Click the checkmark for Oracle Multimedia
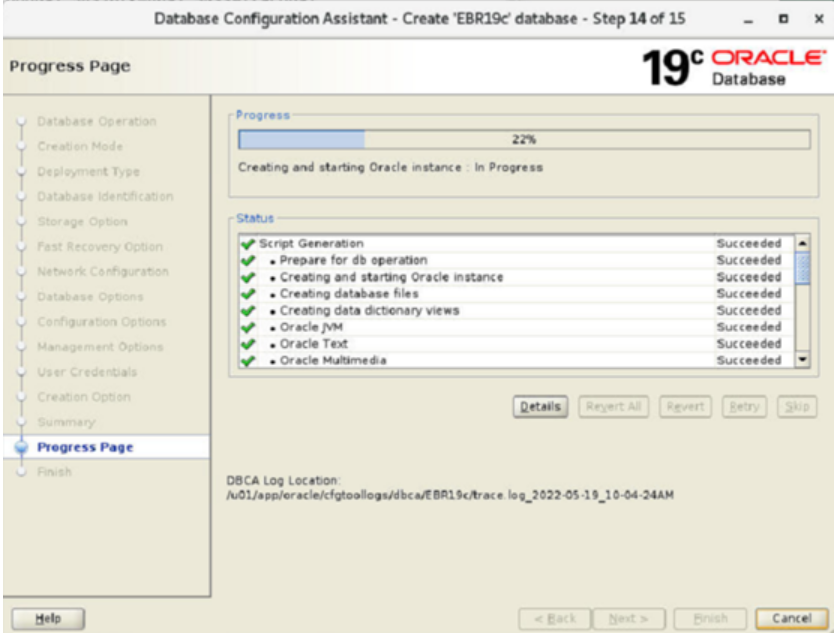Image resolution: width=840 pixels, height=636 pixels. [248, 361]
